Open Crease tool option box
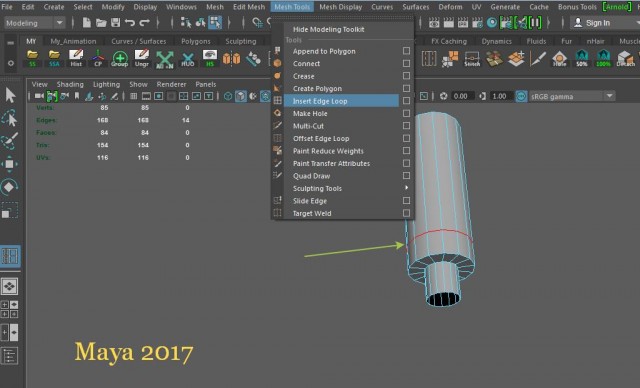The width and height of the screenshot is (640, 388). (x=406, y=75)
